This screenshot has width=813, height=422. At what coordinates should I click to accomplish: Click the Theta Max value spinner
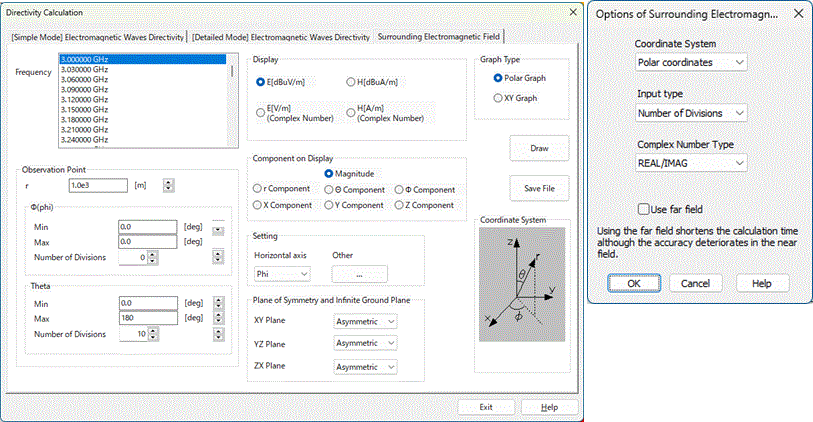pos(219,319)
